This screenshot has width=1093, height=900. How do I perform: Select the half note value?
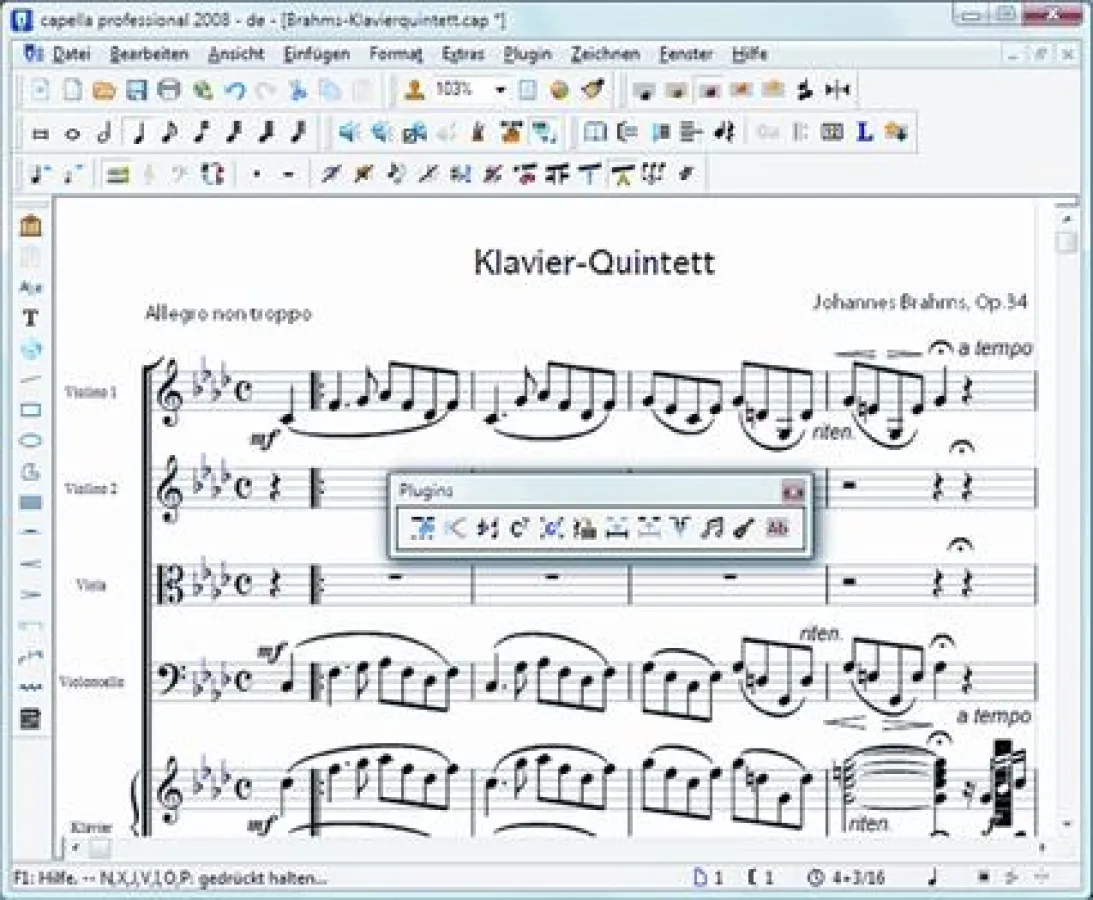pyautogui.click(x=104, y=132)
